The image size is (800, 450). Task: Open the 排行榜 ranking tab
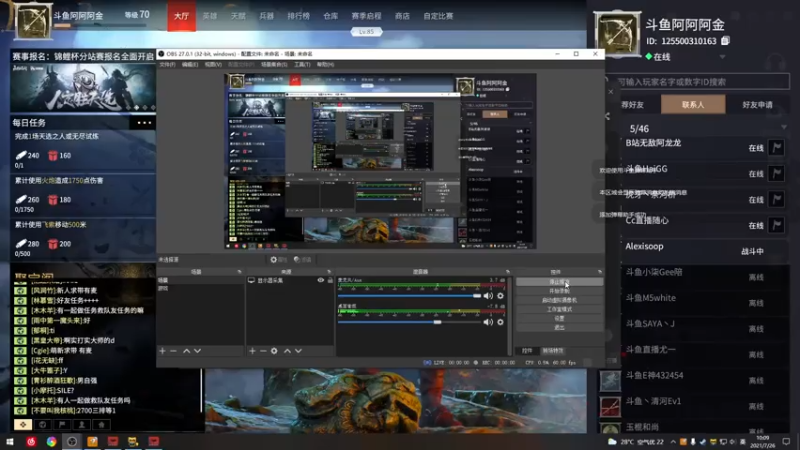(x=298, y=16)
